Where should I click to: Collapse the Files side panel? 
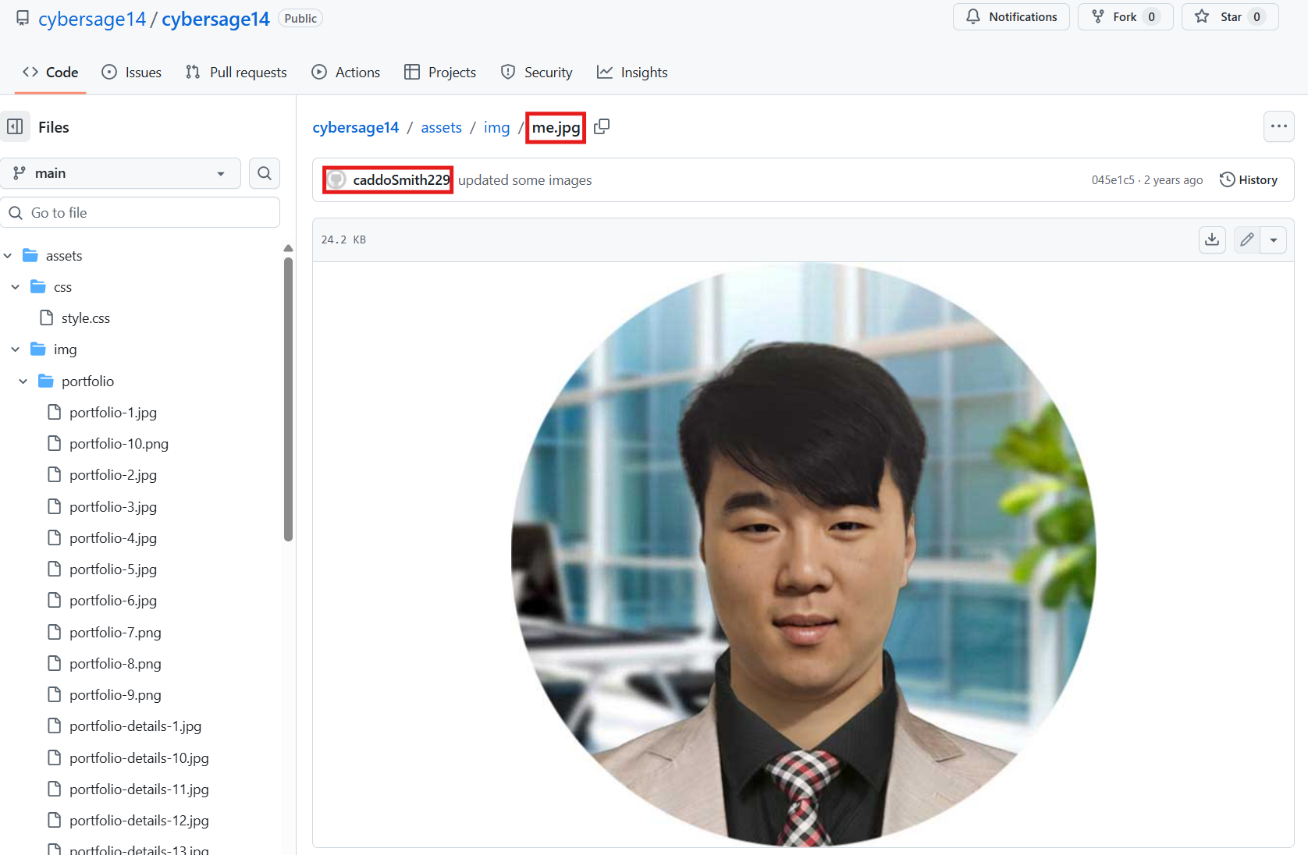click(15, 126)
